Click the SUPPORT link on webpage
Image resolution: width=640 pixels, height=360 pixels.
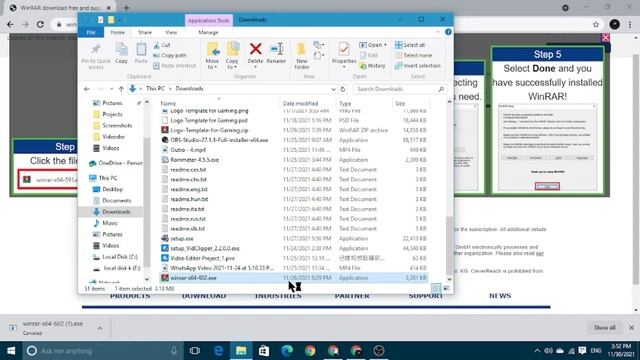pos(425,296)
